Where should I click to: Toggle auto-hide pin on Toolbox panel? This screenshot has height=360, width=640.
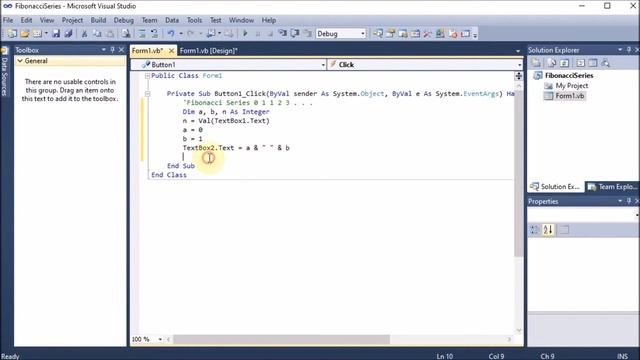(x=112, y=50)
